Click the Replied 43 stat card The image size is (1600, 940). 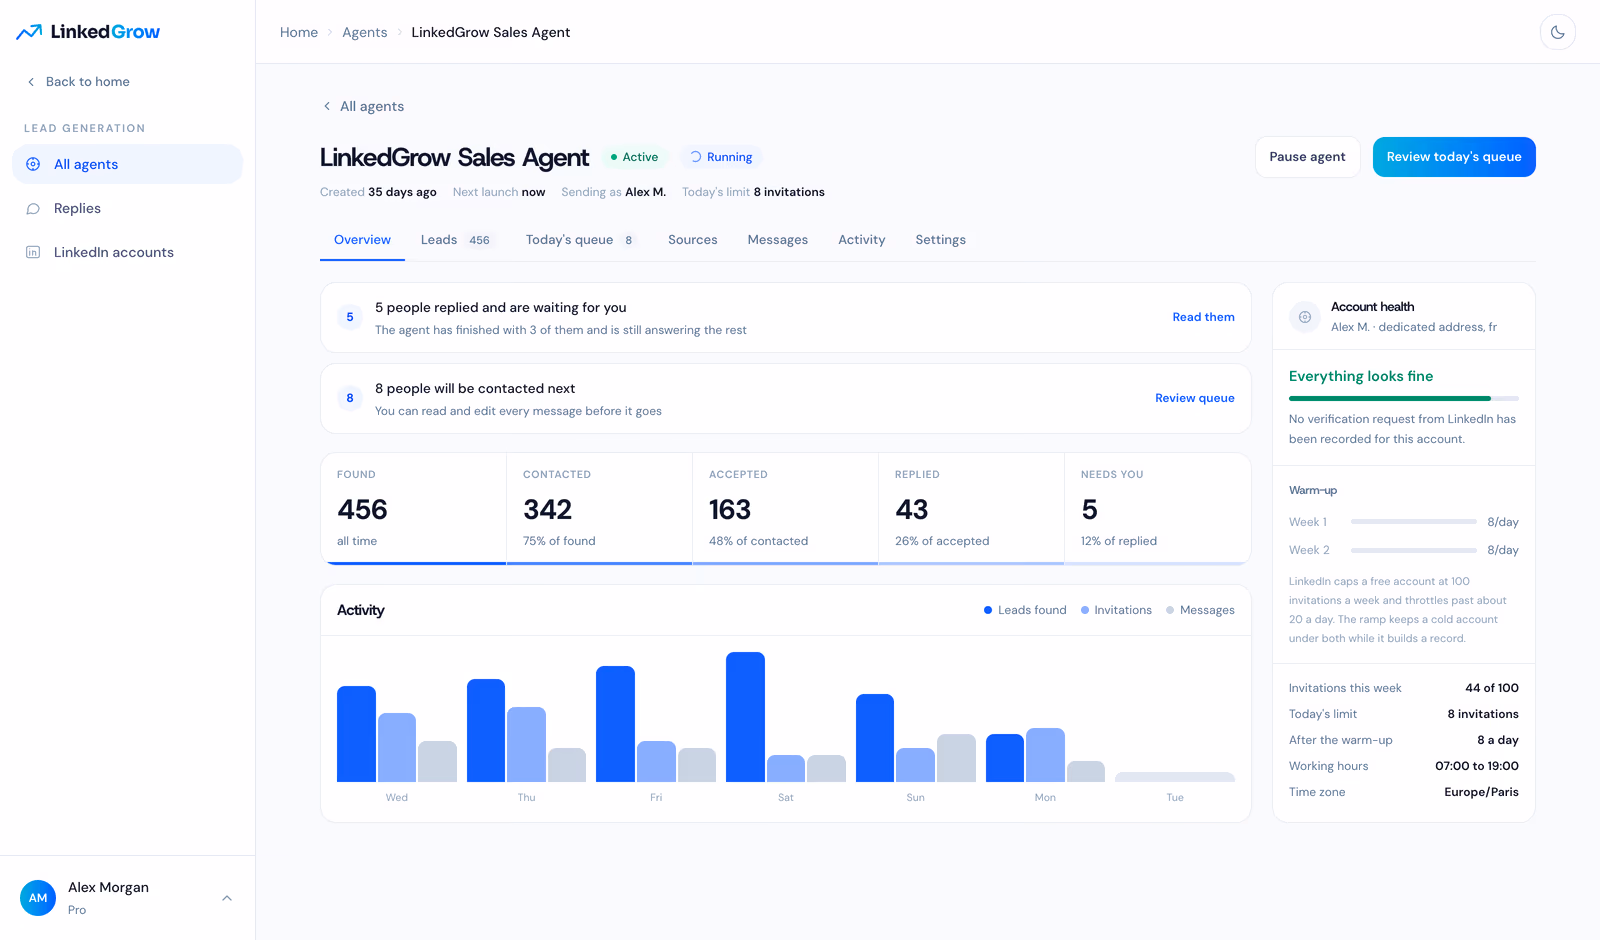click(x=972, y=509)
